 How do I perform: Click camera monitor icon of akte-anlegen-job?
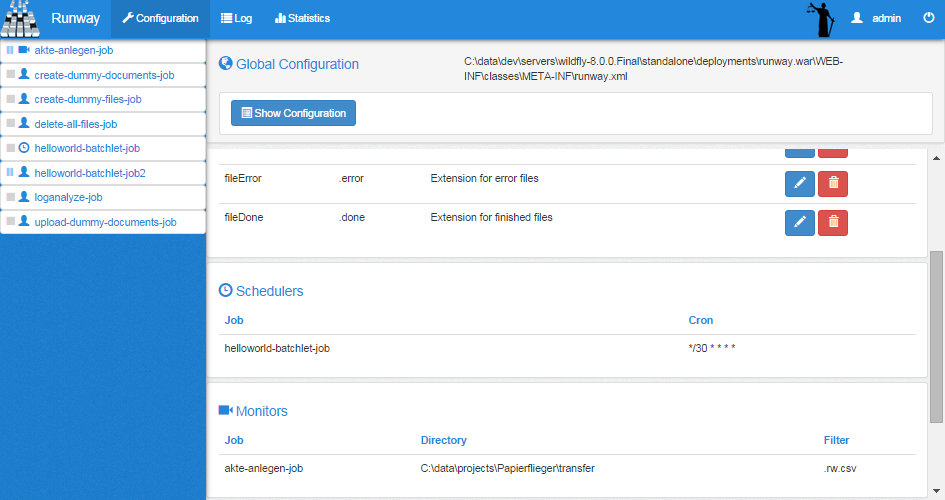[x=24, y=50]
